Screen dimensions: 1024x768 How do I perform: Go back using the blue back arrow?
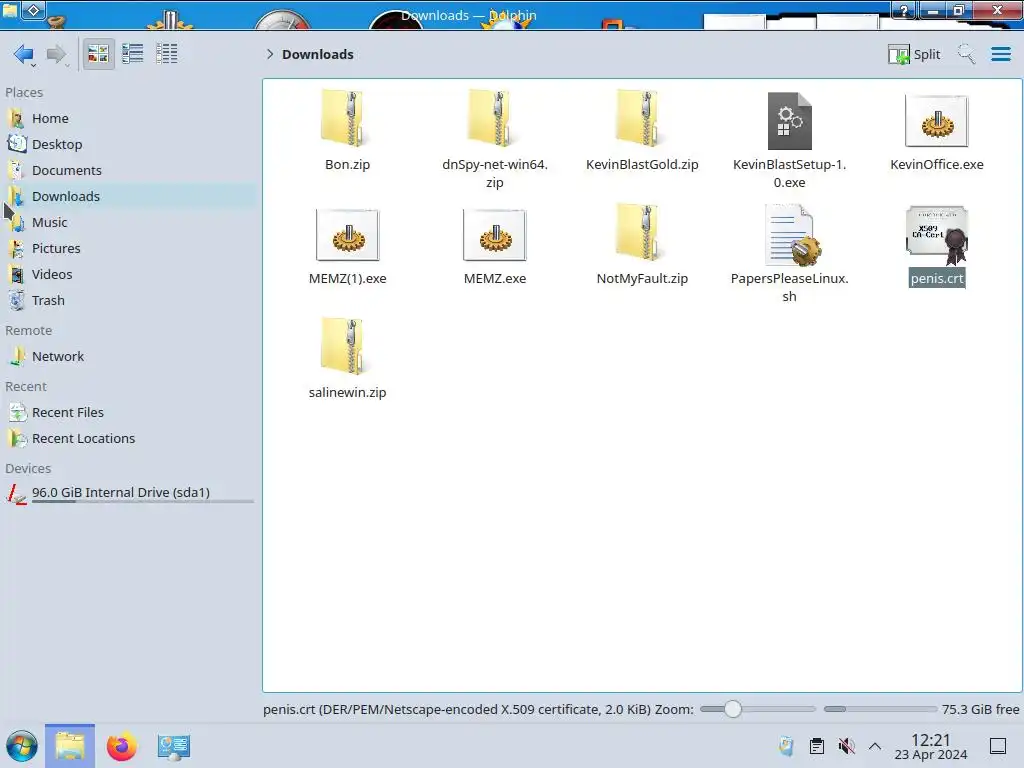(x=24, y=54)
